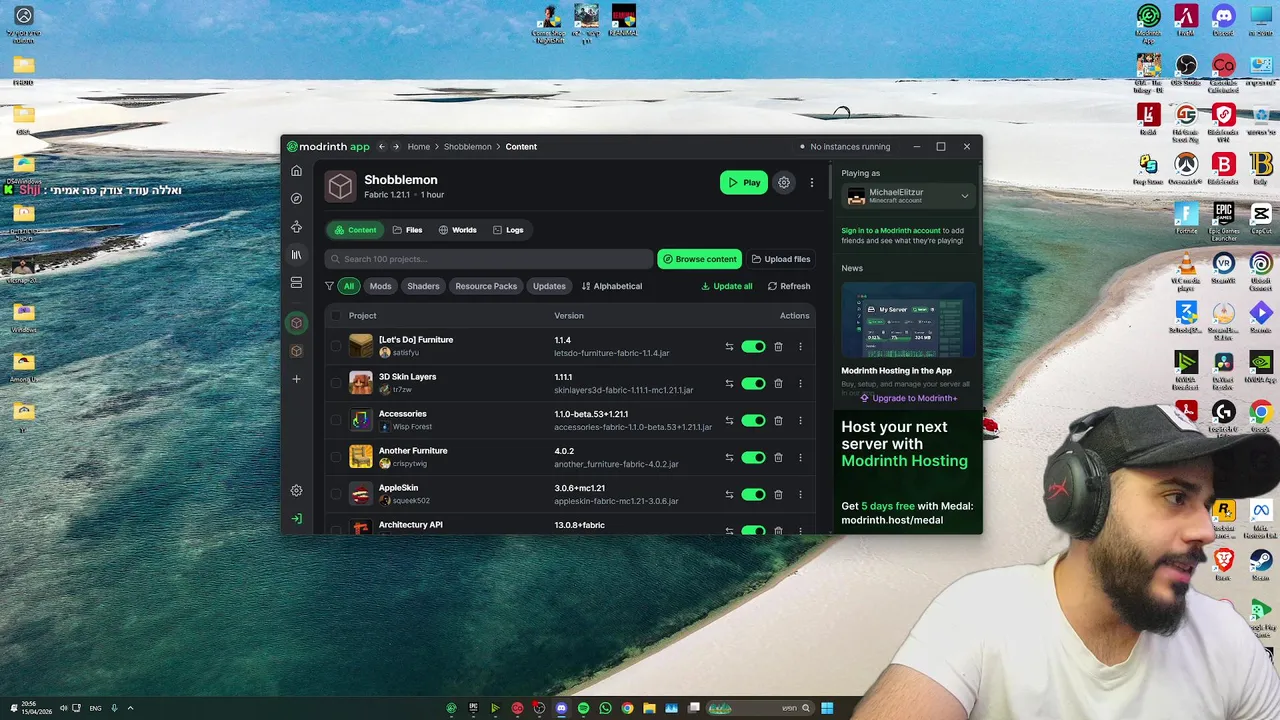This screenshot has height=720, width=1280.
Task: Click Sign in to a Modrinth account link
Action: coord(891,231)
